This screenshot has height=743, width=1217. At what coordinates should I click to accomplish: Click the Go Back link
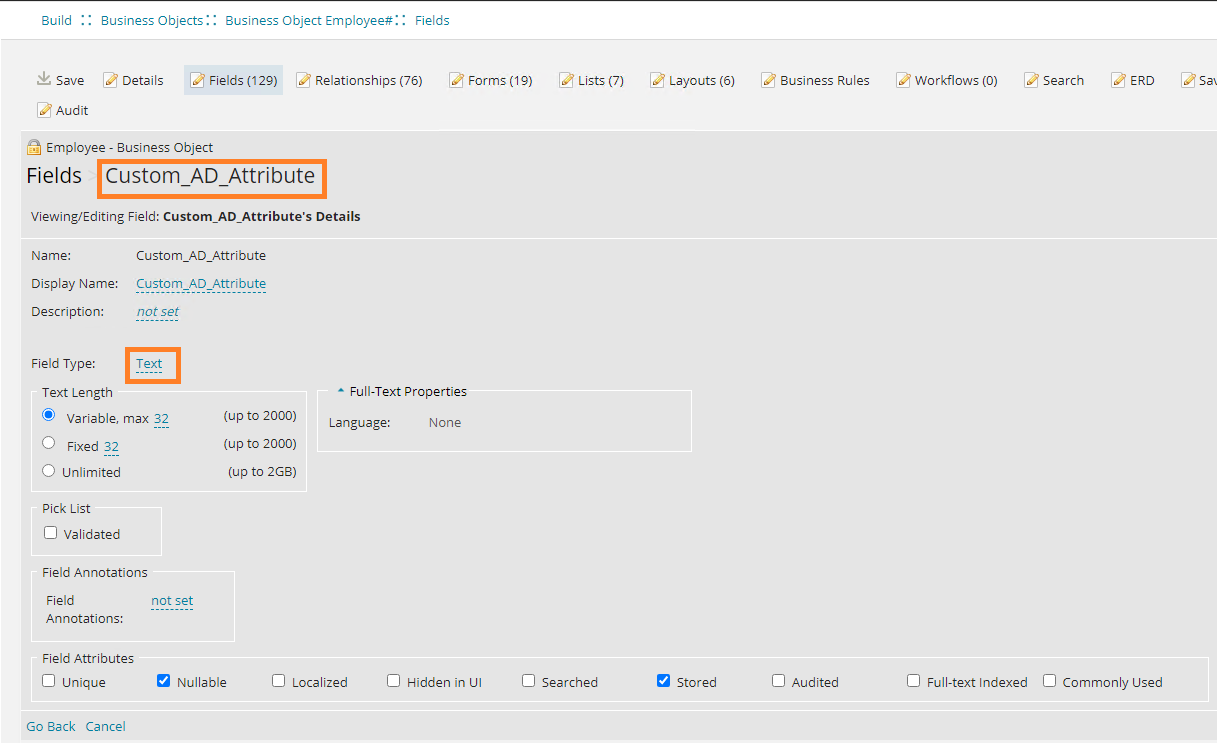[x=50, y=725]
